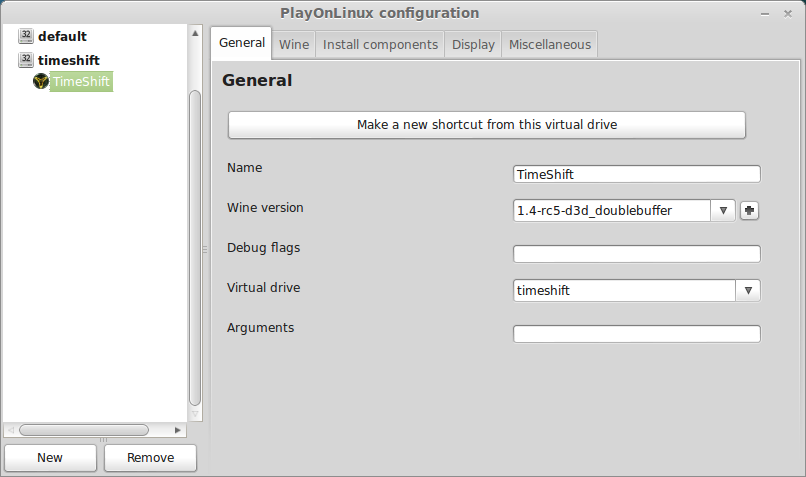This screenshot has width=806, height=477.
Task: Click the horizontal scrollbar left arrow
Action: (11, 430)
